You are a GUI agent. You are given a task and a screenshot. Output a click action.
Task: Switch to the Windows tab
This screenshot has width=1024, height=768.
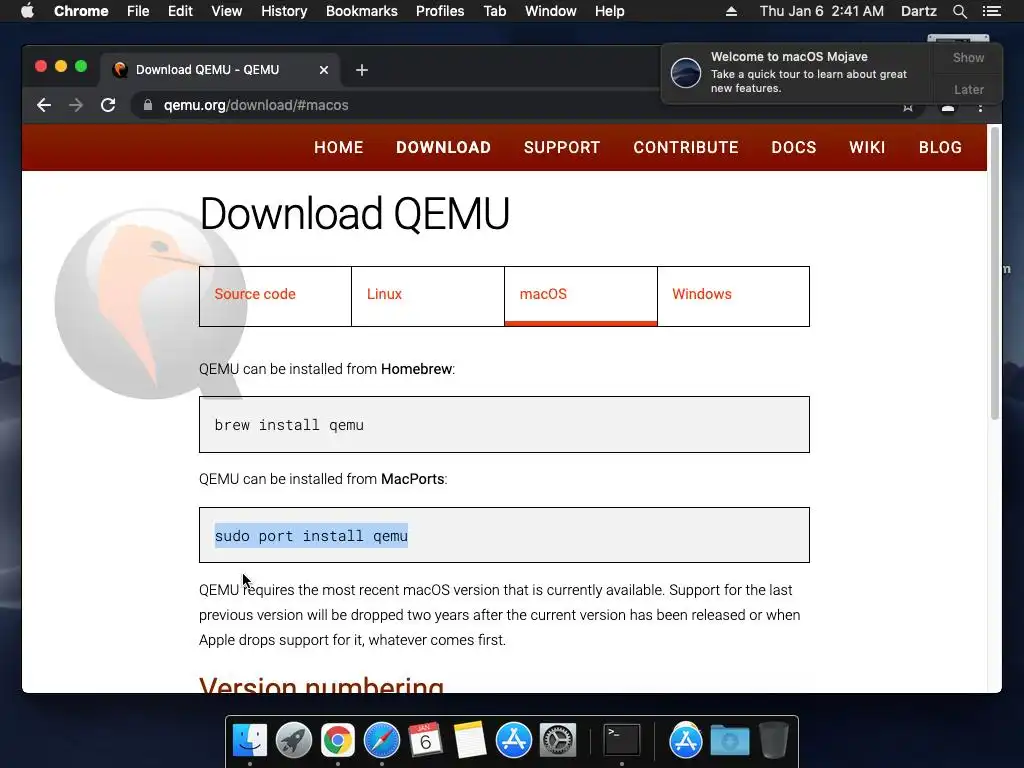pos(733,296)
